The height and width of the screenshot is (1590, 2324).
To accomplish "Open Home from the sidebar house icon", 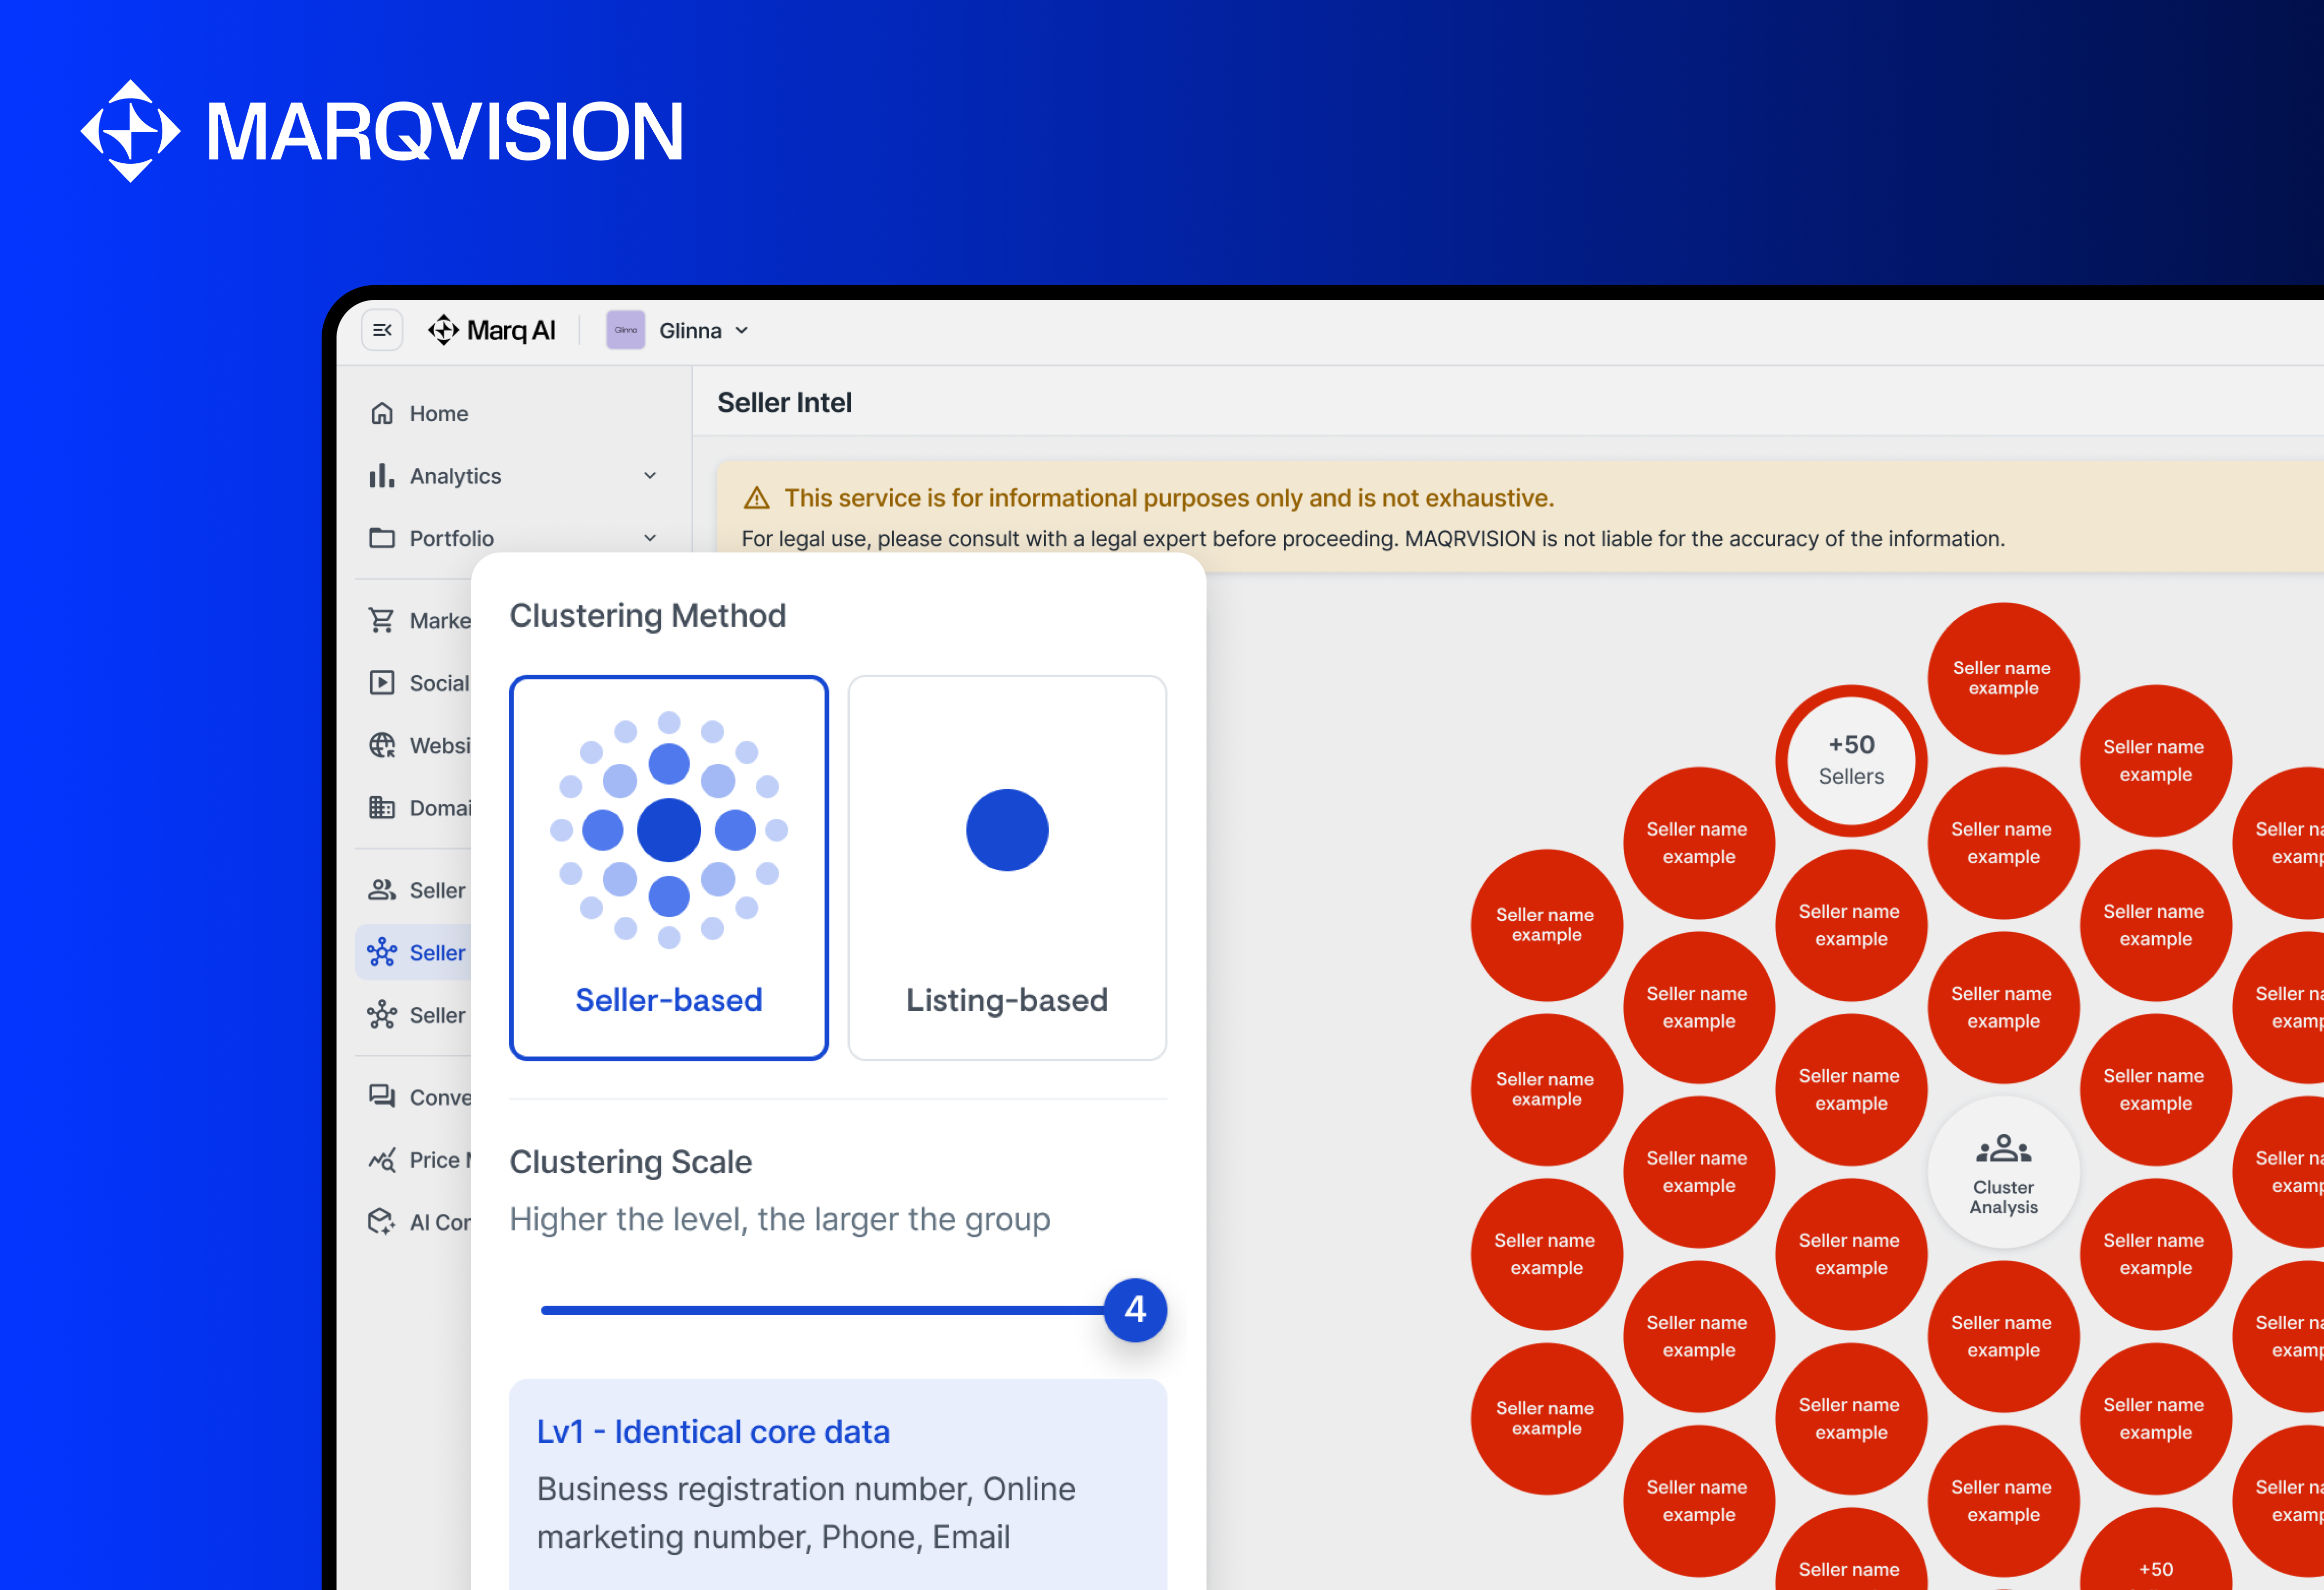I will [x=382, y=414].
